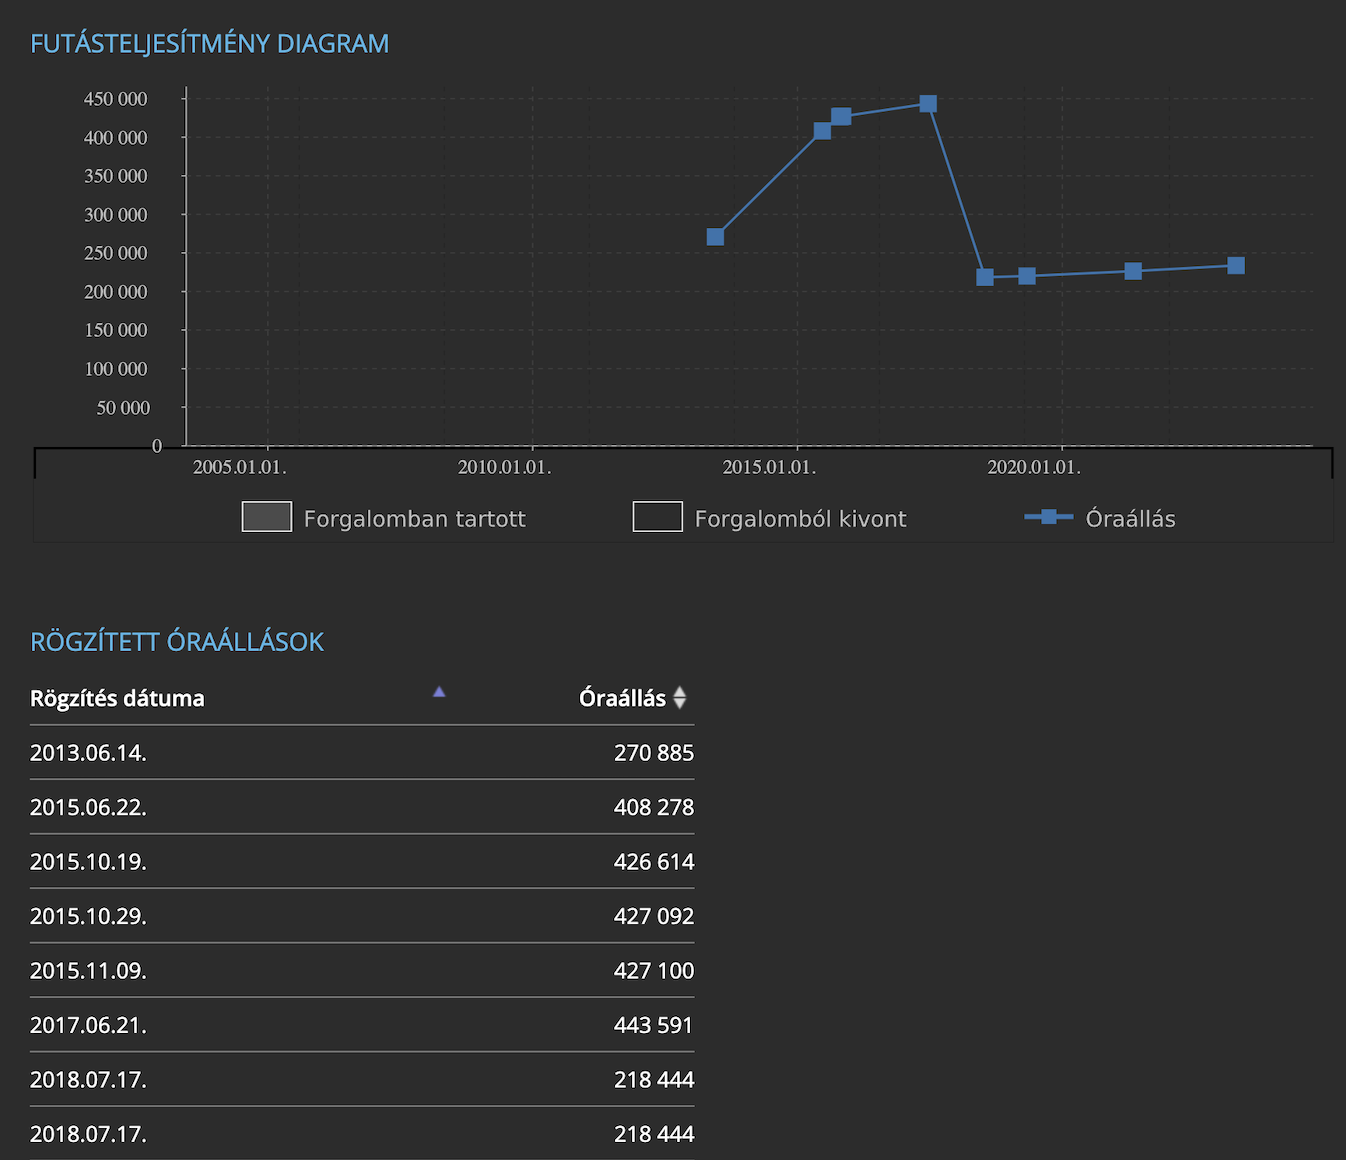Click the 100 000 y-axis label
The height and width of the screenshot is (1160, 1346).
tap(116, 369)
